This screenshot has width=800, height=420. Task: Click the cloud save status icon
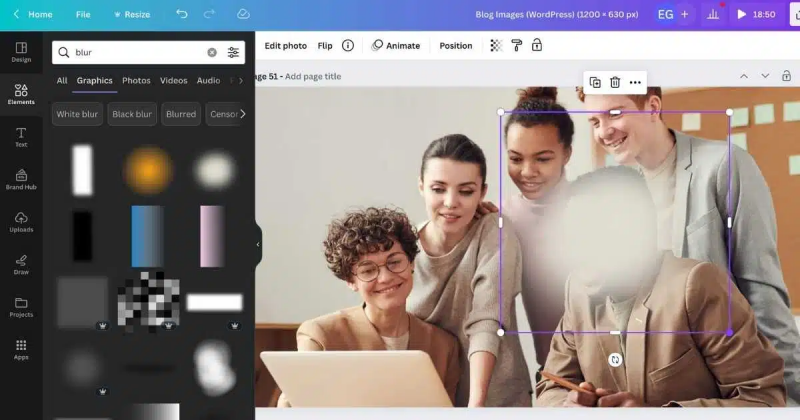(x=243, y=14)
